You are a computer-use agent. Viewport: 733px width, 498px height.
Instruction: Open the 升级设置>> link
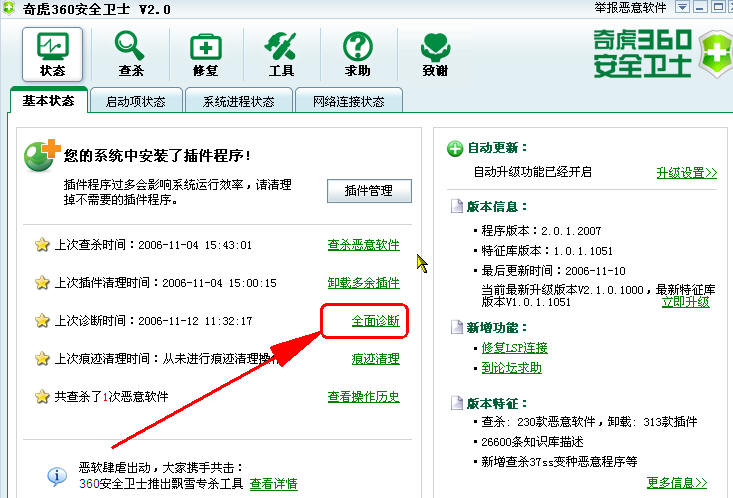[x=687, y=173]
